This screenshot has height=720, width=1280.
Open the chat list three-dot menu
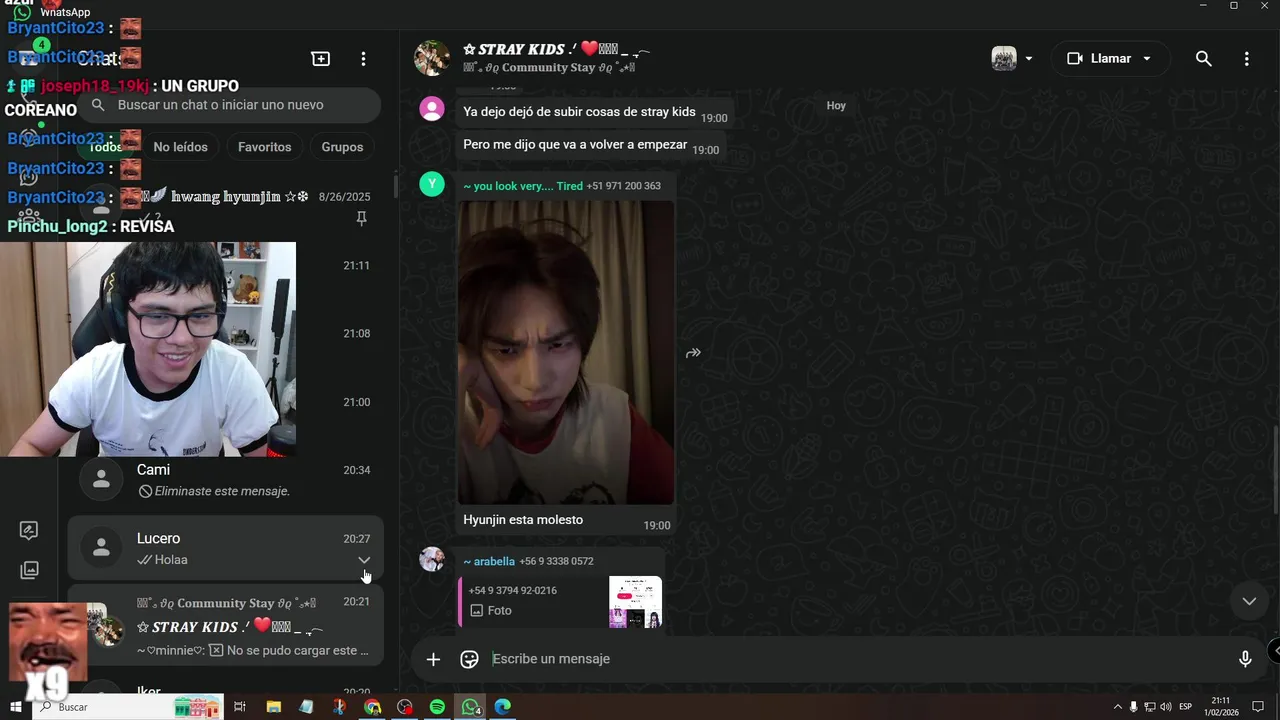363,59
